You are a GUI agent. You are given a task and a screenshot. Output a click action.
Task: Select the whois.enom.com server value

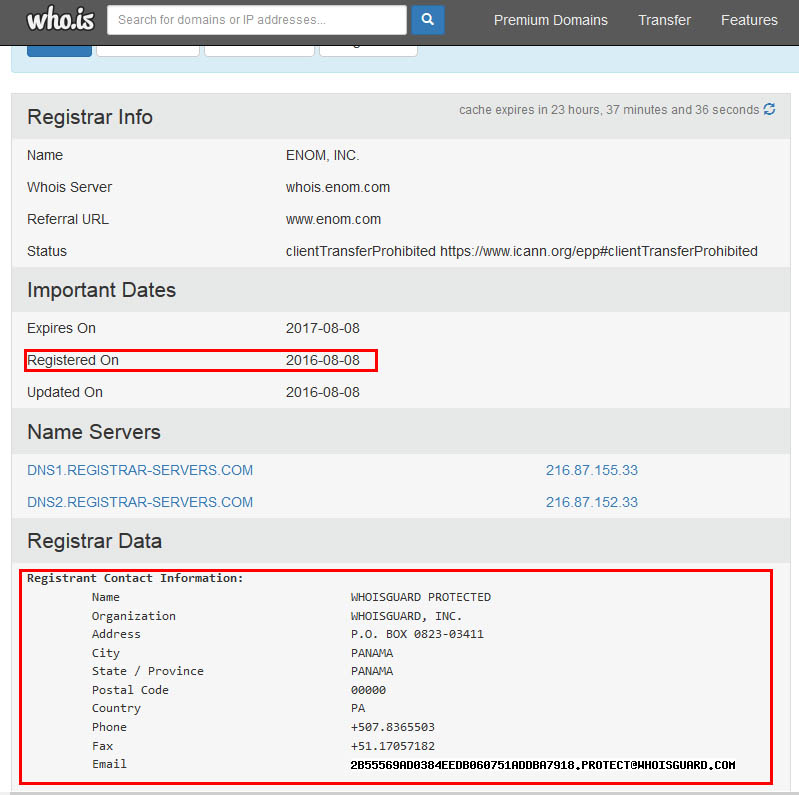click(338, 187)
